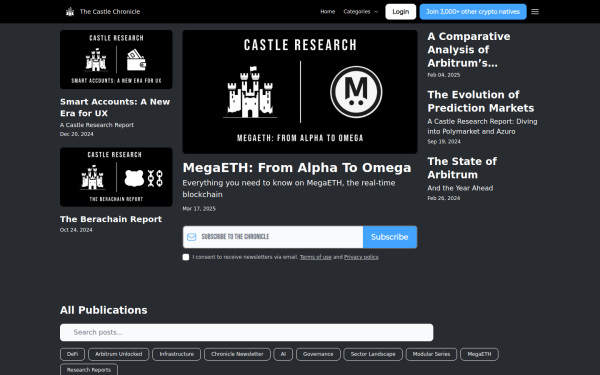Image resolution: width=600 pixels, height=375 pixels.
Task: Focus the Subscribe to the Chronicle email field
Action: 273,237
